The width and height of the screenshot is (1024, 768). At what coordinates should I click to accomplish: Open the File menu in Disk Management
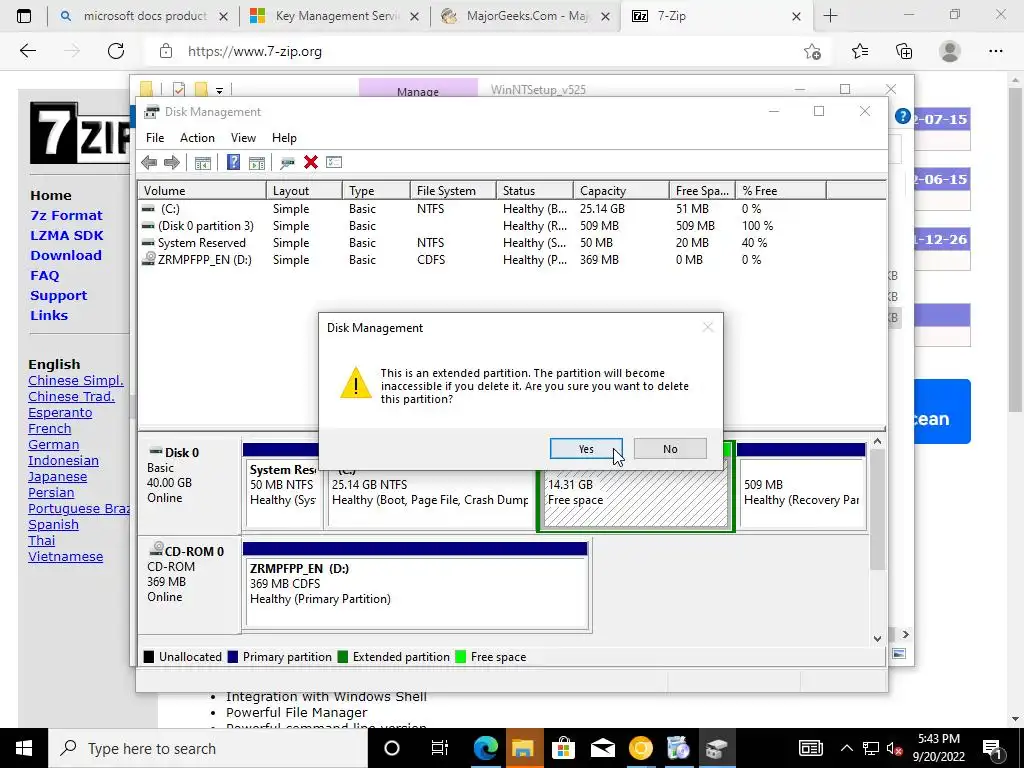(155, 138)
